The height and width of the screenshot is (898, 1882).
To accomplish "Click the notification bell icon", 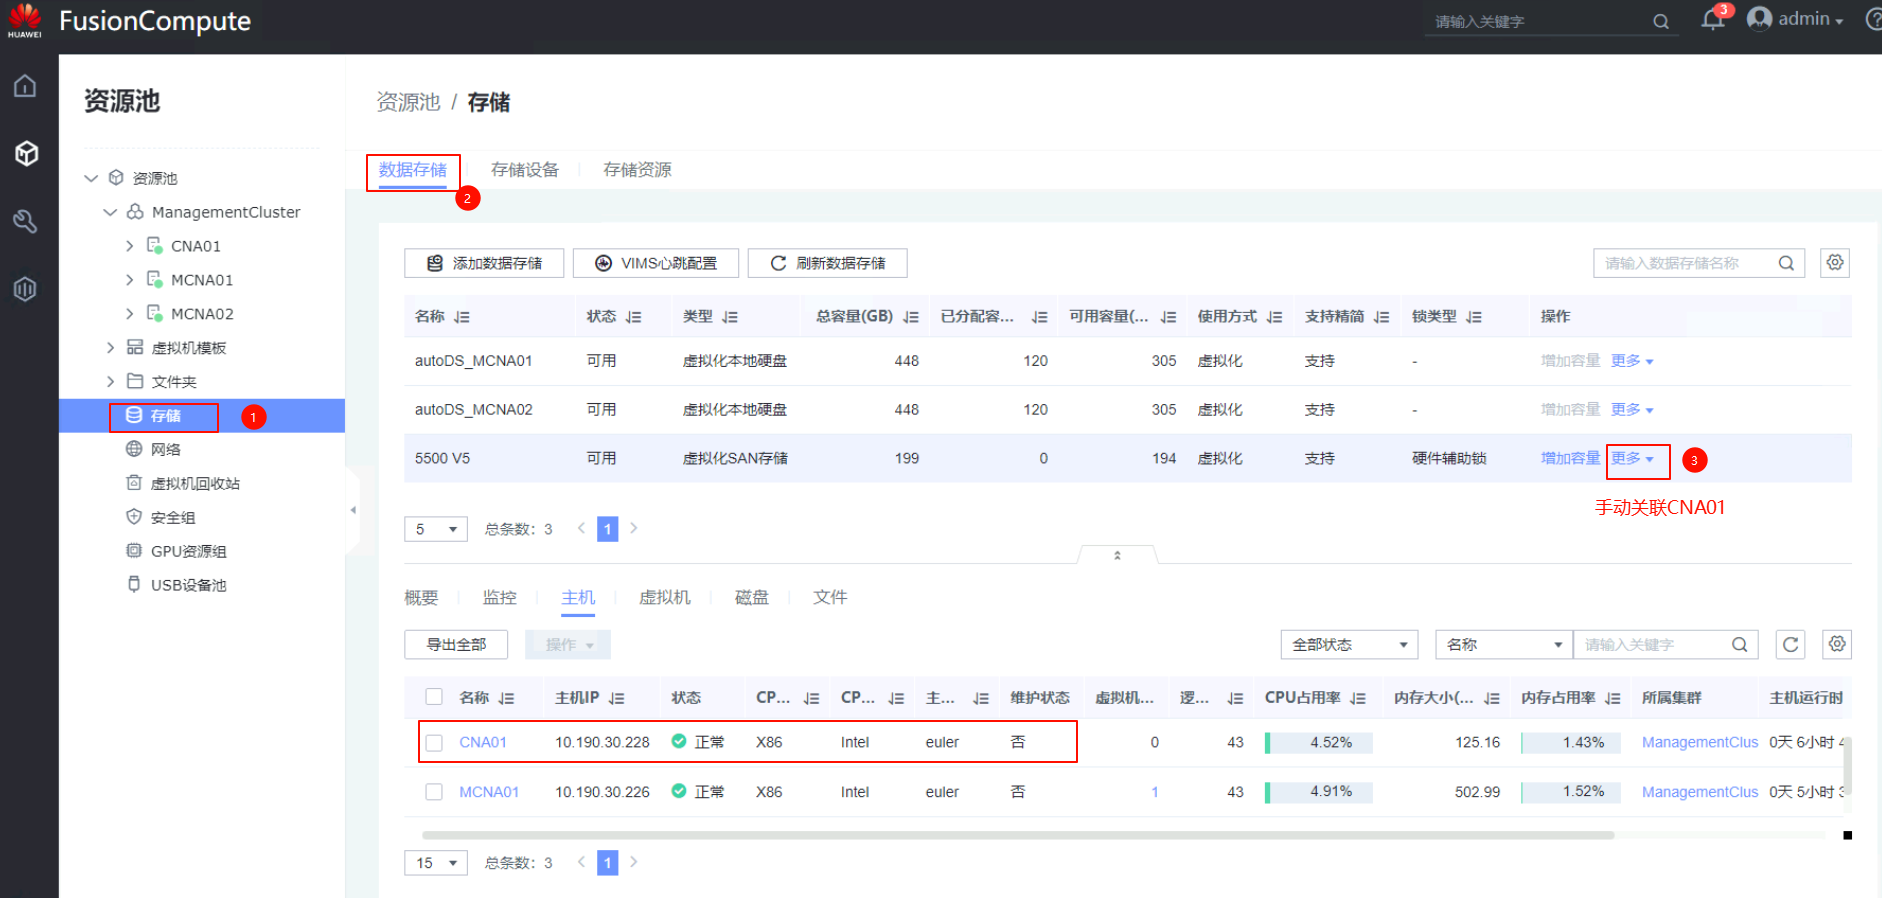I will [1712, 20].
